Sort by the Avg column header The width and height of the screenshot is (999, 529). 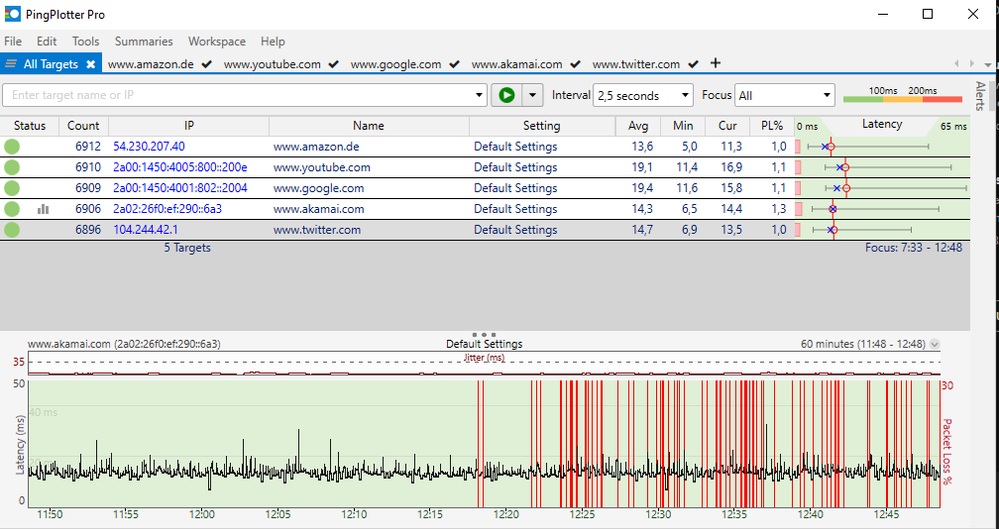638,126
